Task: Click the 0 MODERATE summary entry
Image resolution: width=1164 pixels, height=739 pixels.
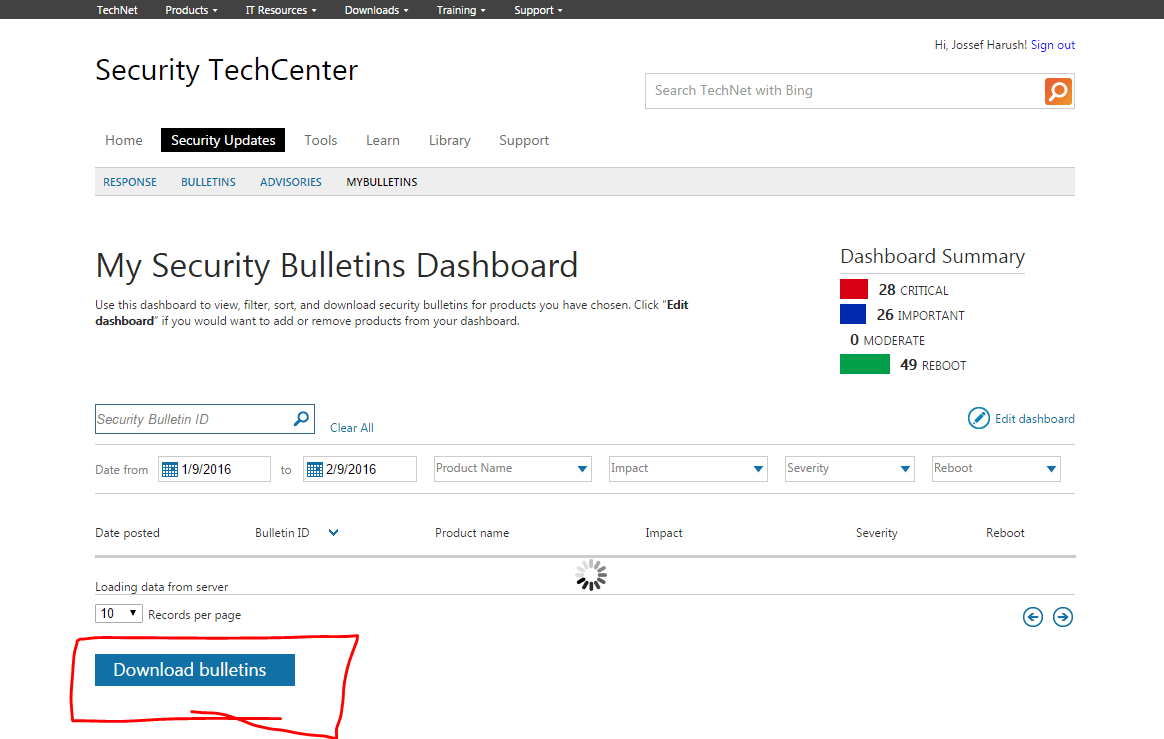Action: point(887,339)
